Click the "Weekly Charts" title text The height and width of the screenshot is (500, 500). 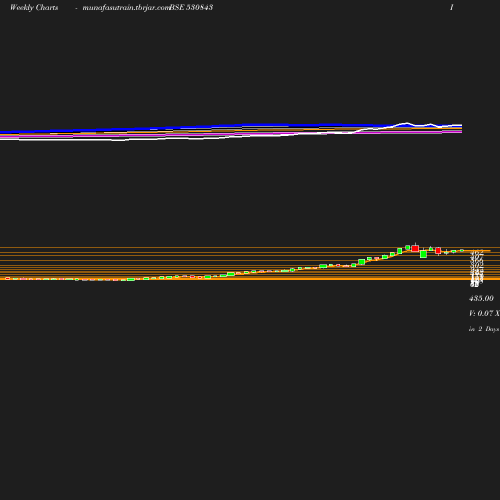click(34, 7)
